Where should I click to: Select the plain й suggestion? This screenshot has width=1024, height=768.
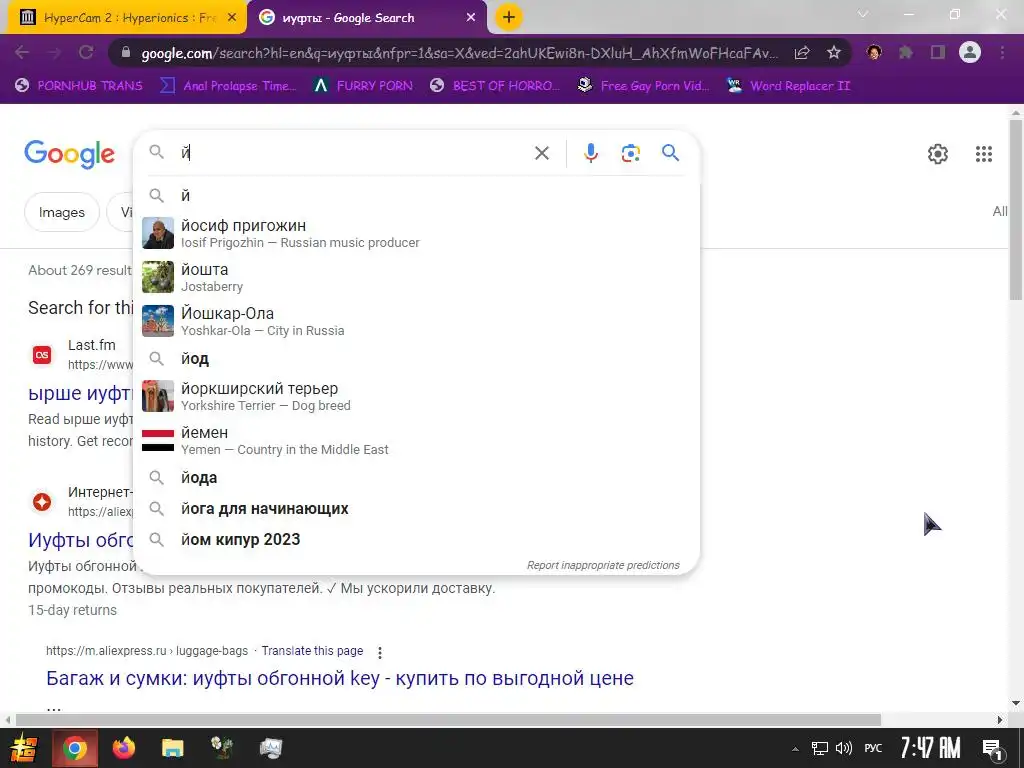click(416, 195)
